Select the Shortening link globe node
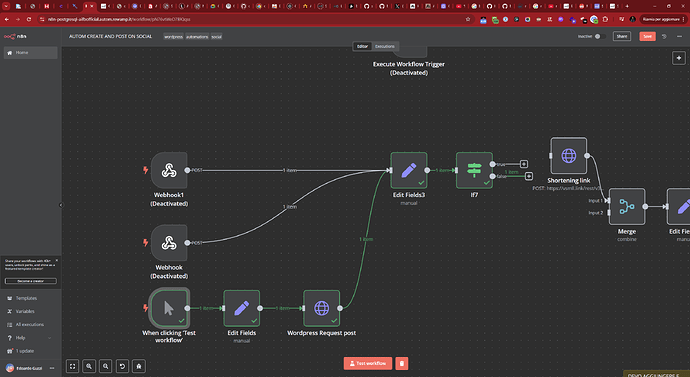The width and height of the screenshot is (690, 377). click(x=569, y=156)
